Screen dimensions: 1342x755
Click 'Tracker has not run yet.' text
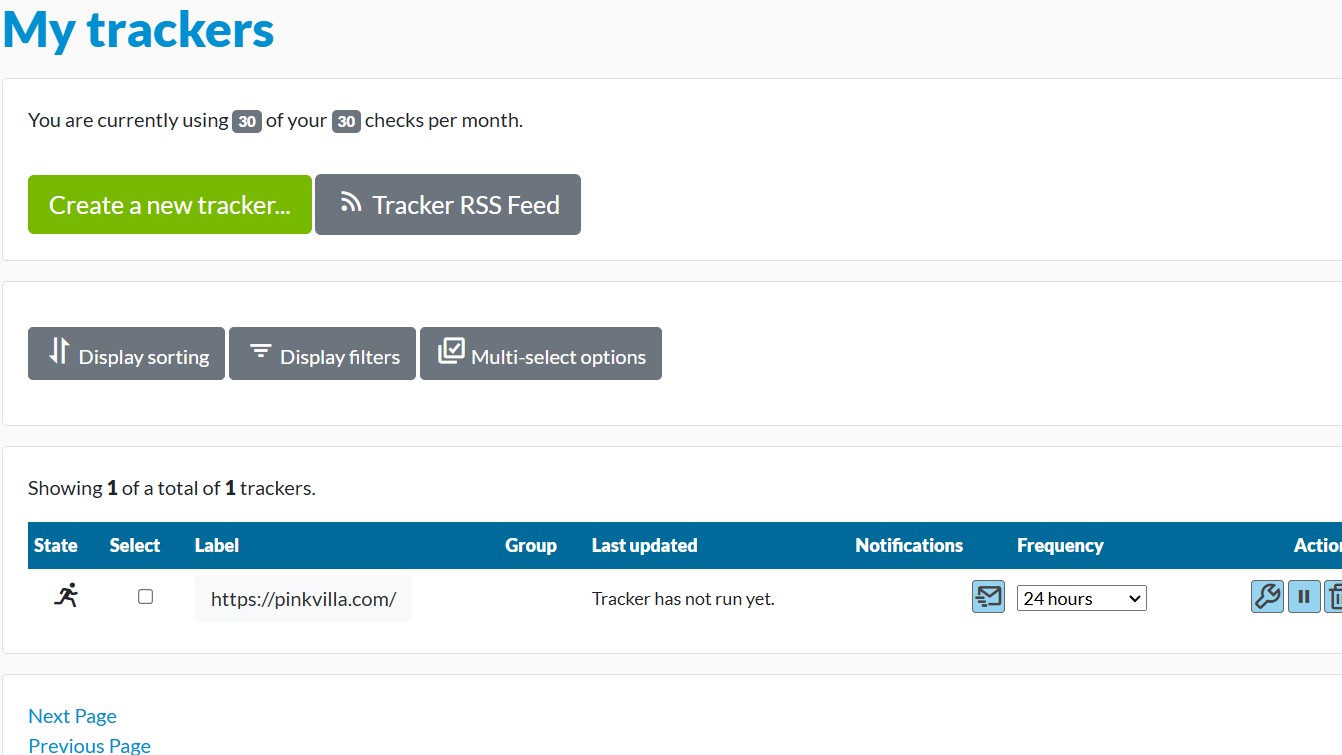coord(683,599)
